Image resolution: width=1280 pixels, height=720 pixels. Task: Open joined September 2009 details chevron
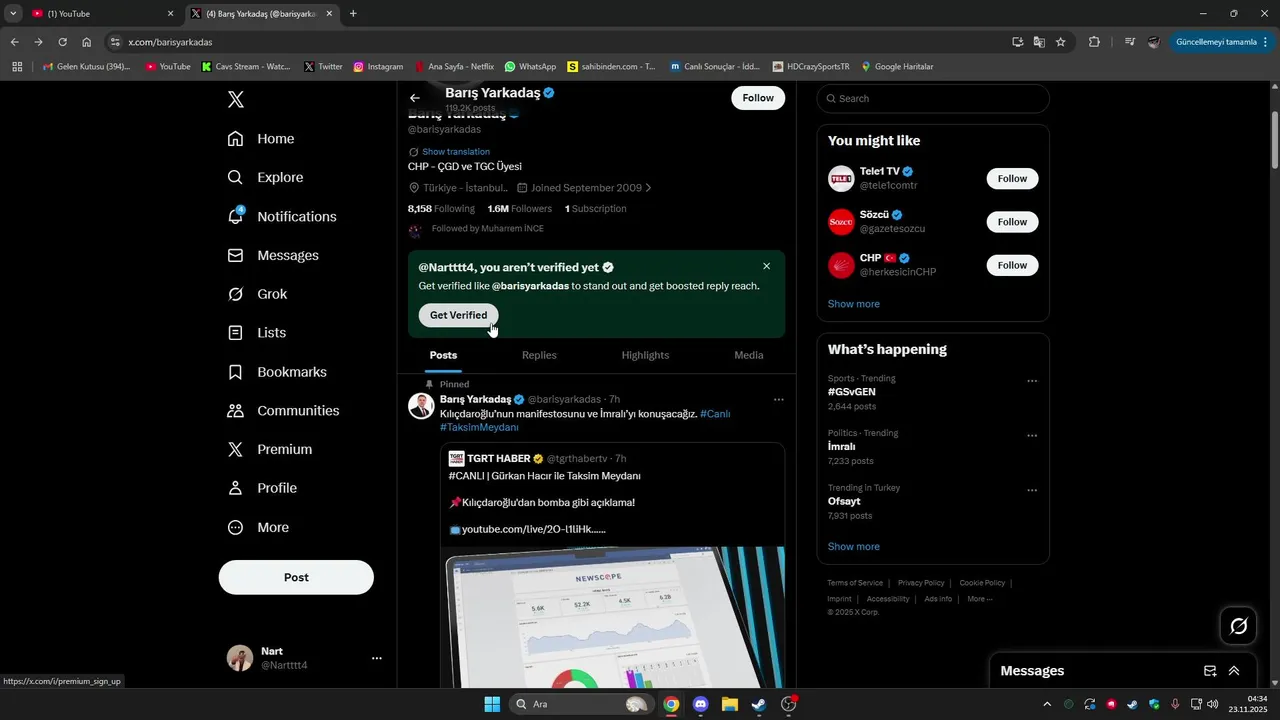click(648, 188)
